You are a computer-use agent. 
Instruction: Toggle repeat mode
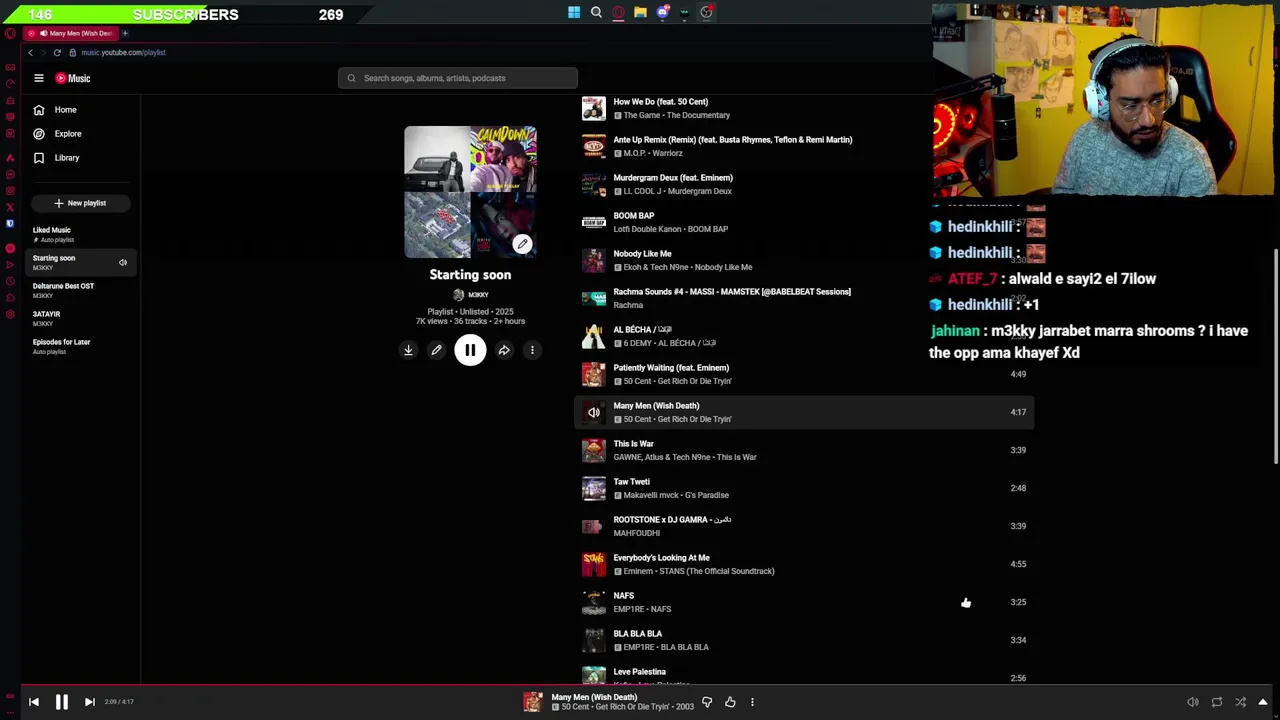point(1217,702)
